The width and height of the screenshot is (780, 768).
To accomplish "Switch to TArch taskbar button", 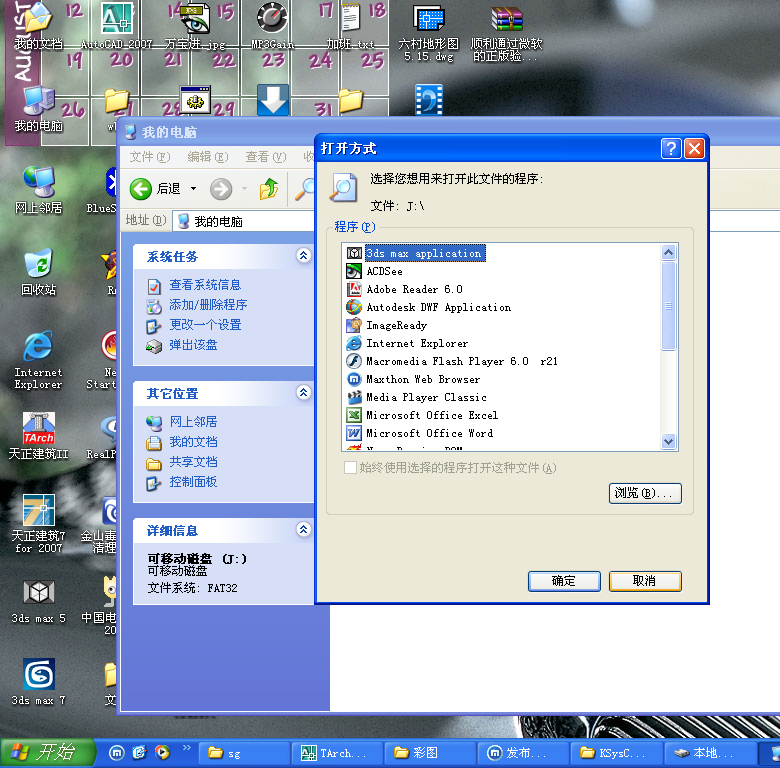I will (x=337, y=753).
